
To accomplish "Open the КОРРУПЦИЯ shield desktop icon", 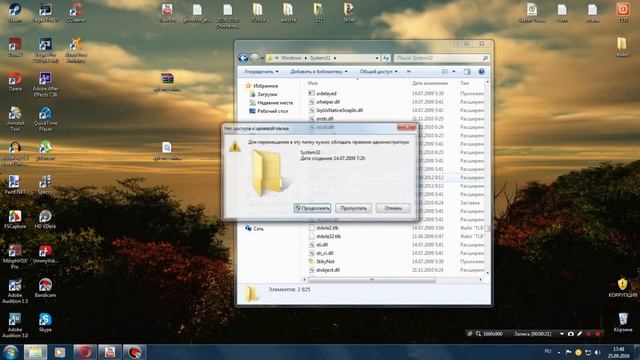I will tap(622, 288).
